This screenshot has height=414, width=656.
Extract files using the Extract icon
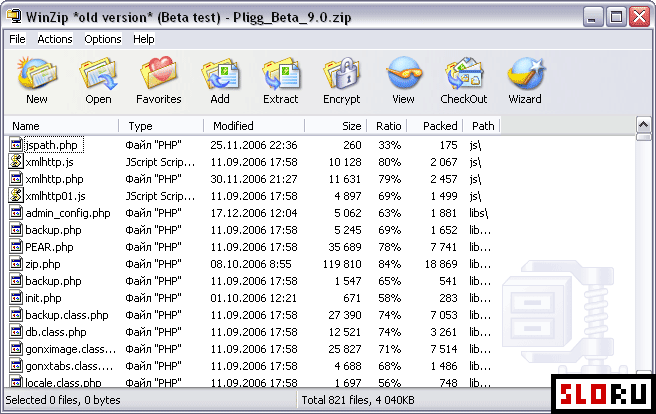click(281, 74)
